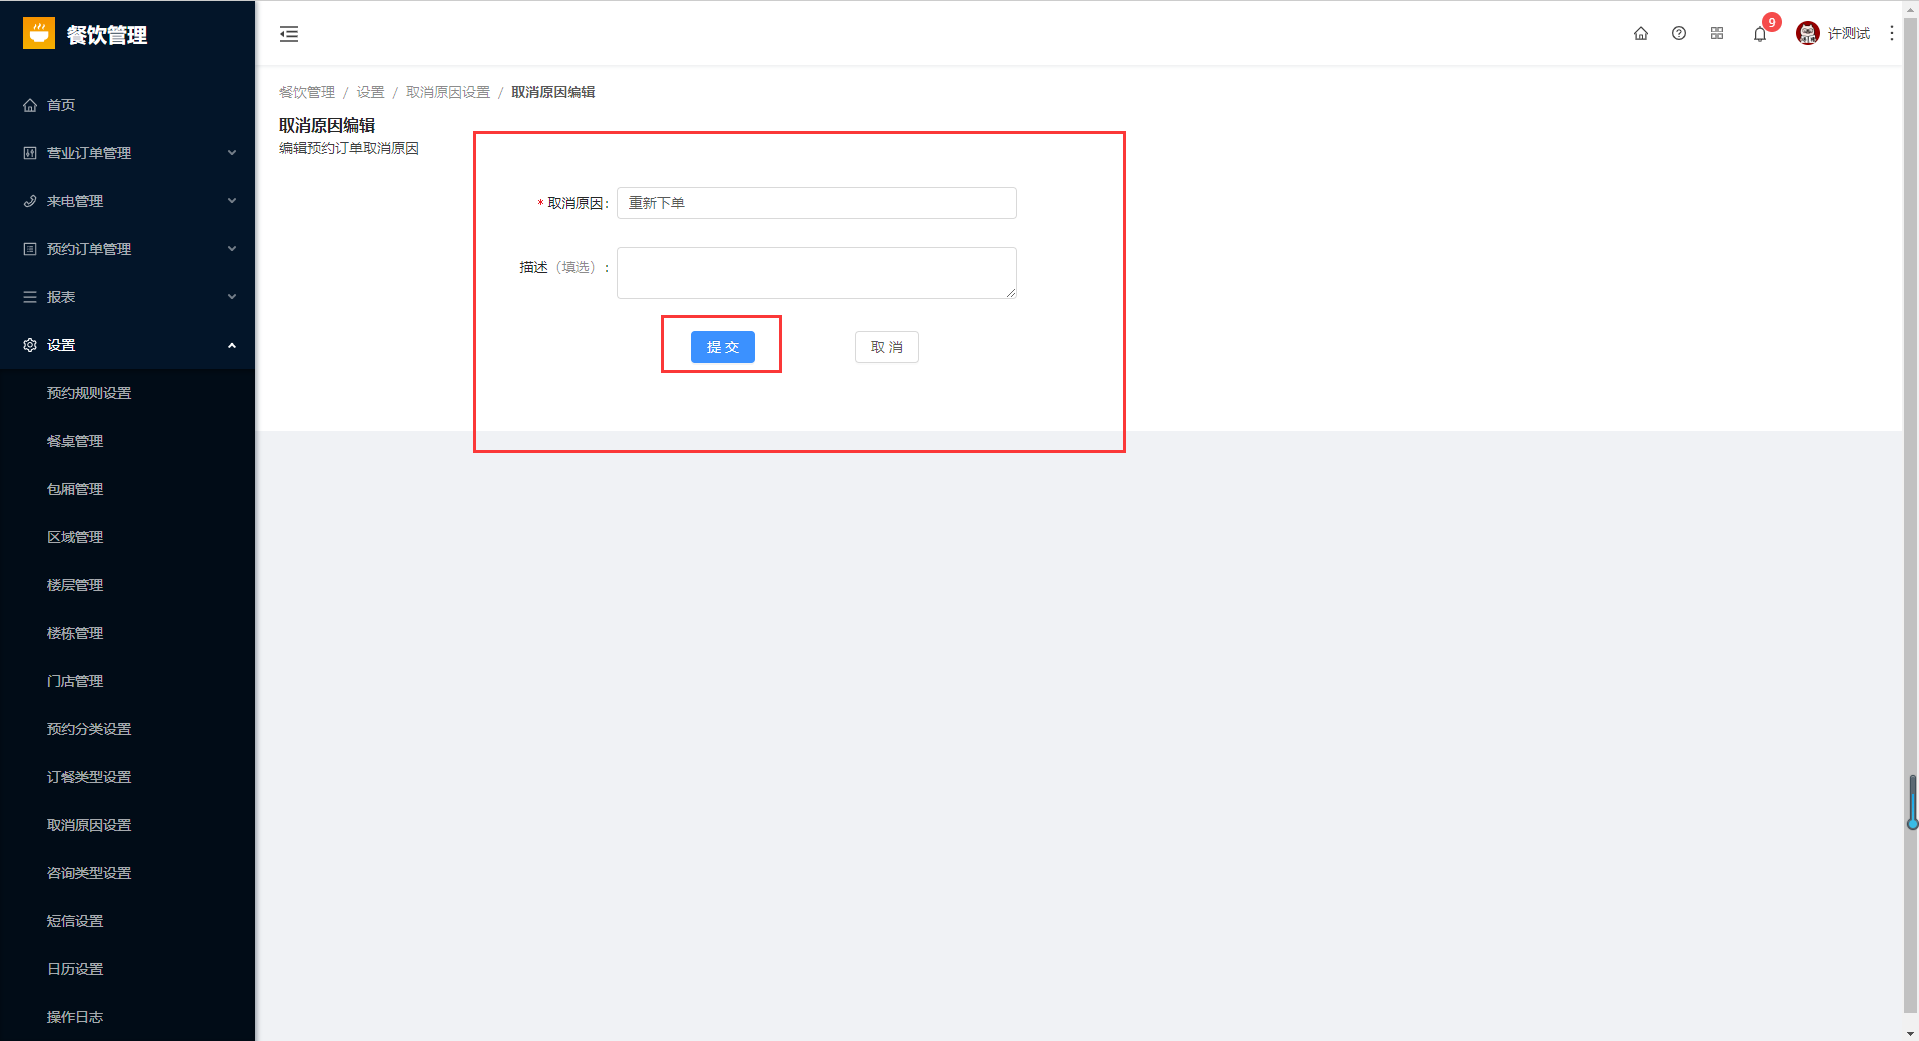Click 首页 home icon in sidebar
The width and height of the screenshot is (1919, 1041).
[x=30, y=105]
